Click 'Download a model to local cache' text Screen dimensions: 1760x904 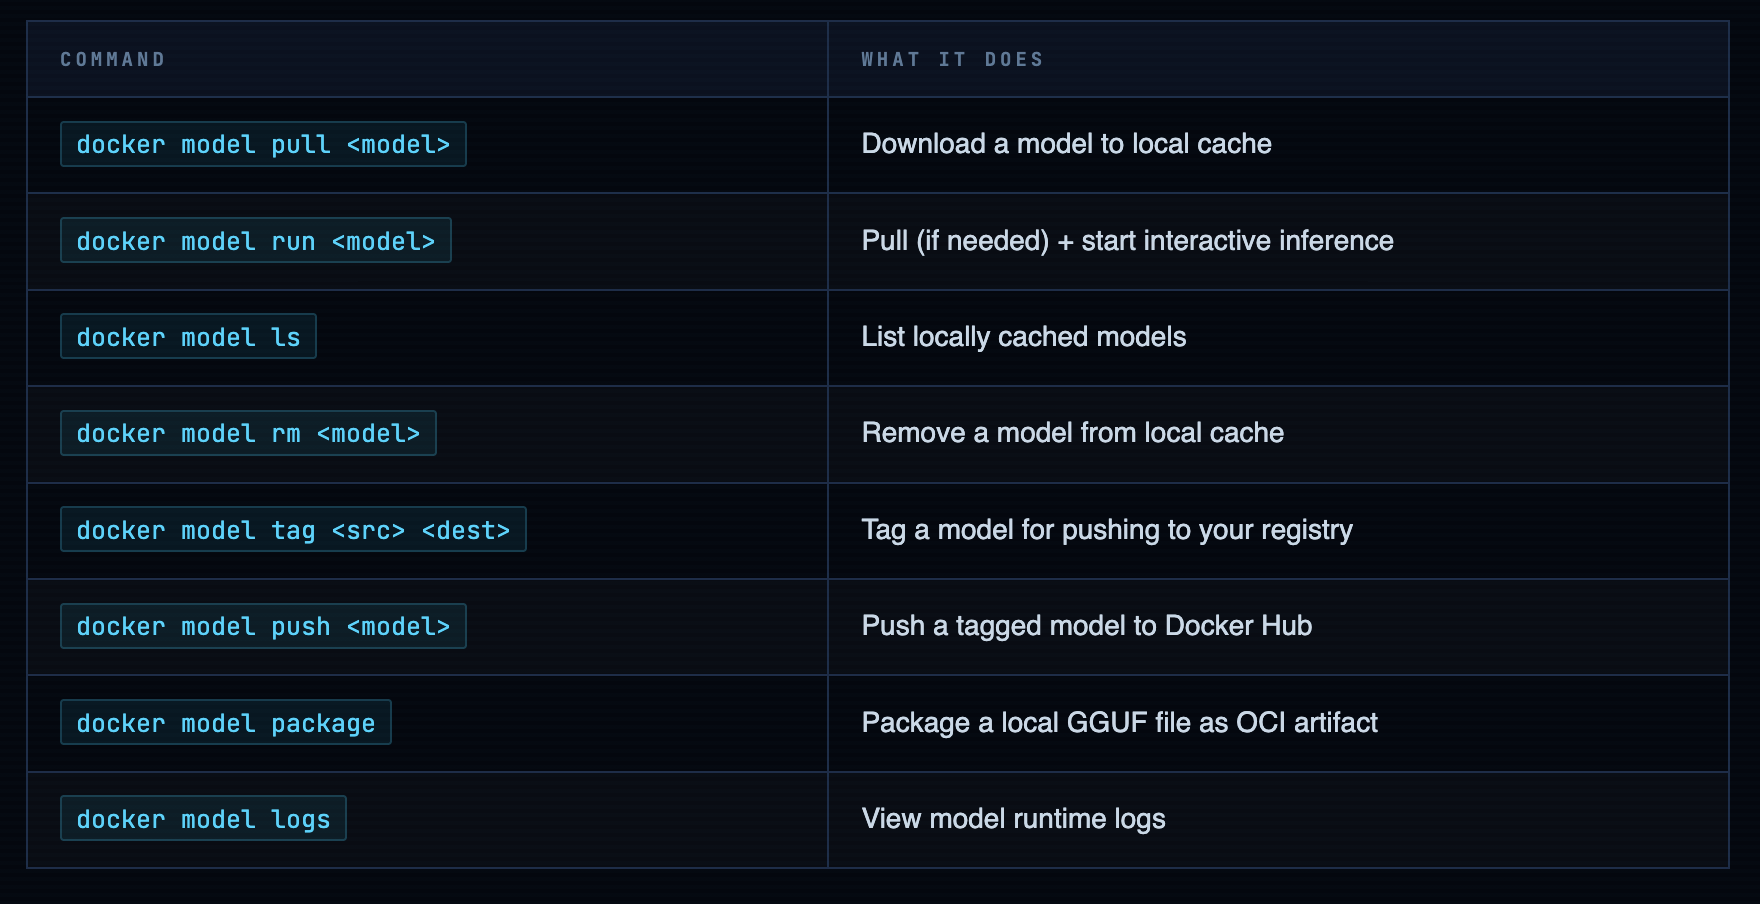tap(1066, 144)
